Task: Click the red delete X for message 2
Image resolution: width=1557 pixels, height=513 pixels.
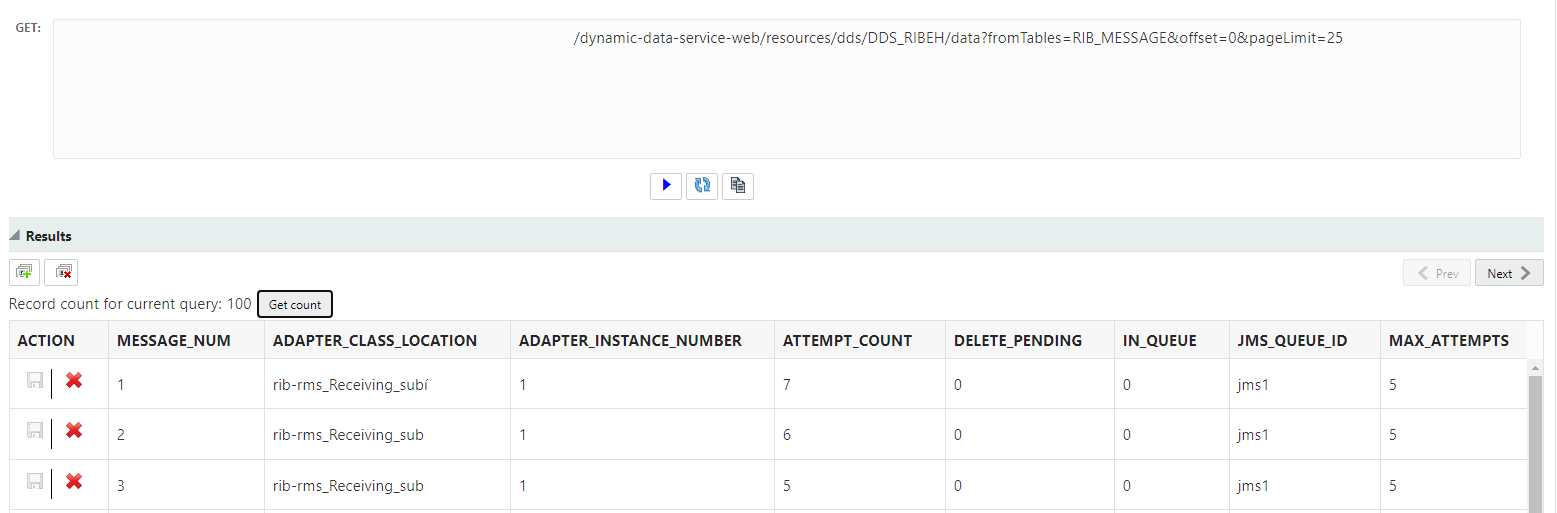Action: 73,430
